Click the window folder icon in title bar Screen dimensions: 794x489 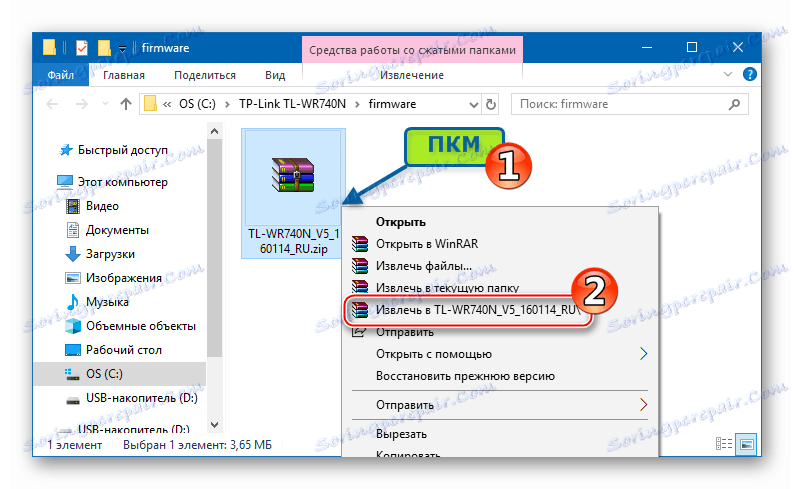[x=49, y=48]
